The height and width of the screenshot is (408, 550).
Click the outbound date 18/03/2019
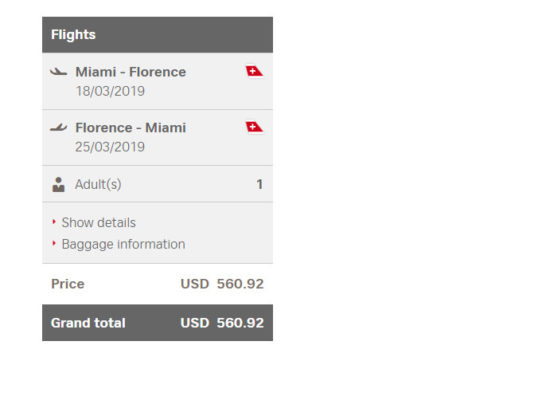click(110, 91)
